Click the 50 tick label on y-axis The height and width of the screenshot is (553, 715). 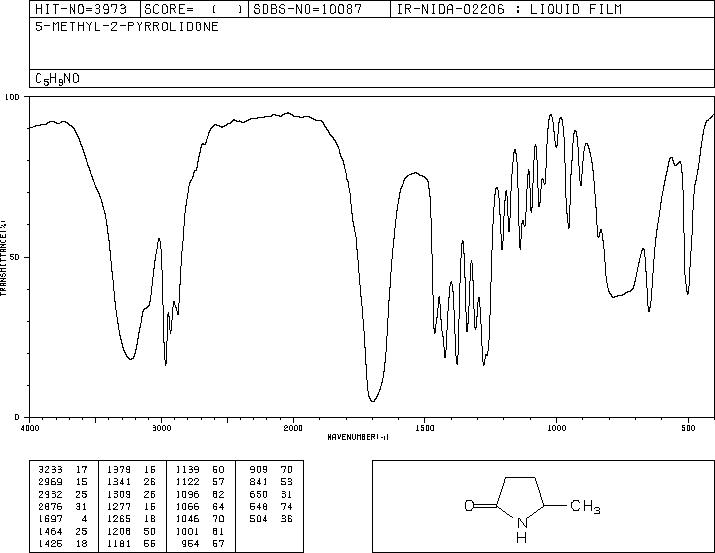point(15,257)
